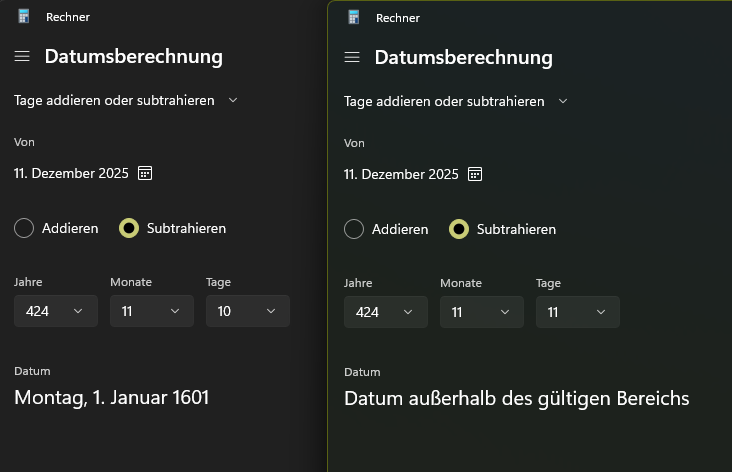Open the hamburger menu in right calculator
The width and height of the screenshot is (732, 472).
pyautogui.click(x=352, y=57)
